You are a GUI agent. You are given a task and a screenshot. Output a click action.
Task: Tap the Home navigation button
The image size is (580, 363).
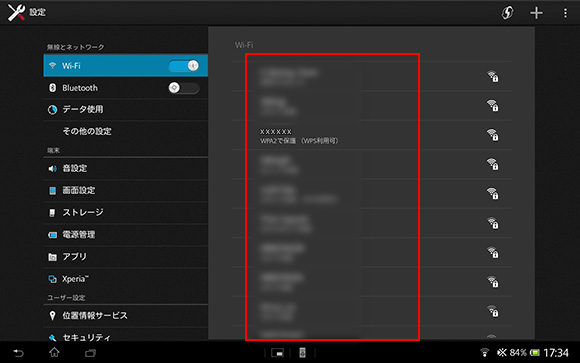(54, 352)
